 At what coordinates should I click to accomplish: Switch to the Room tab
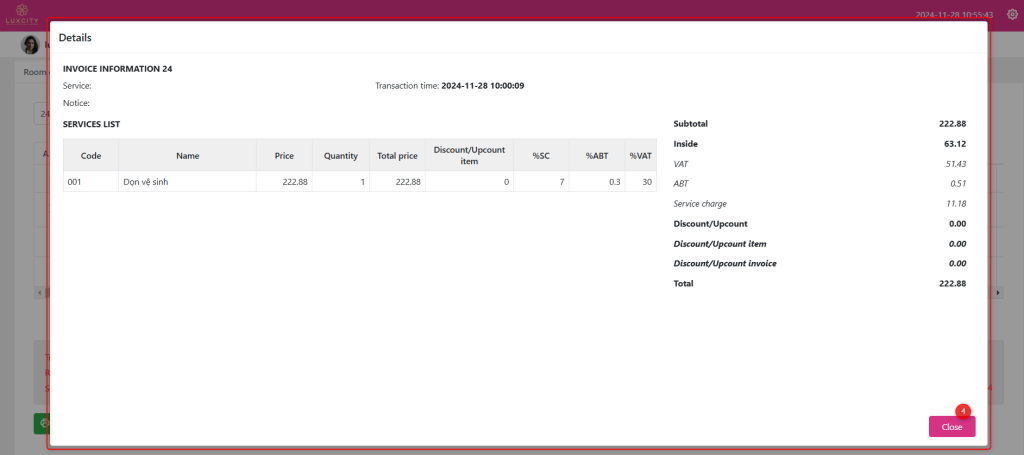(x=34, y=72)
